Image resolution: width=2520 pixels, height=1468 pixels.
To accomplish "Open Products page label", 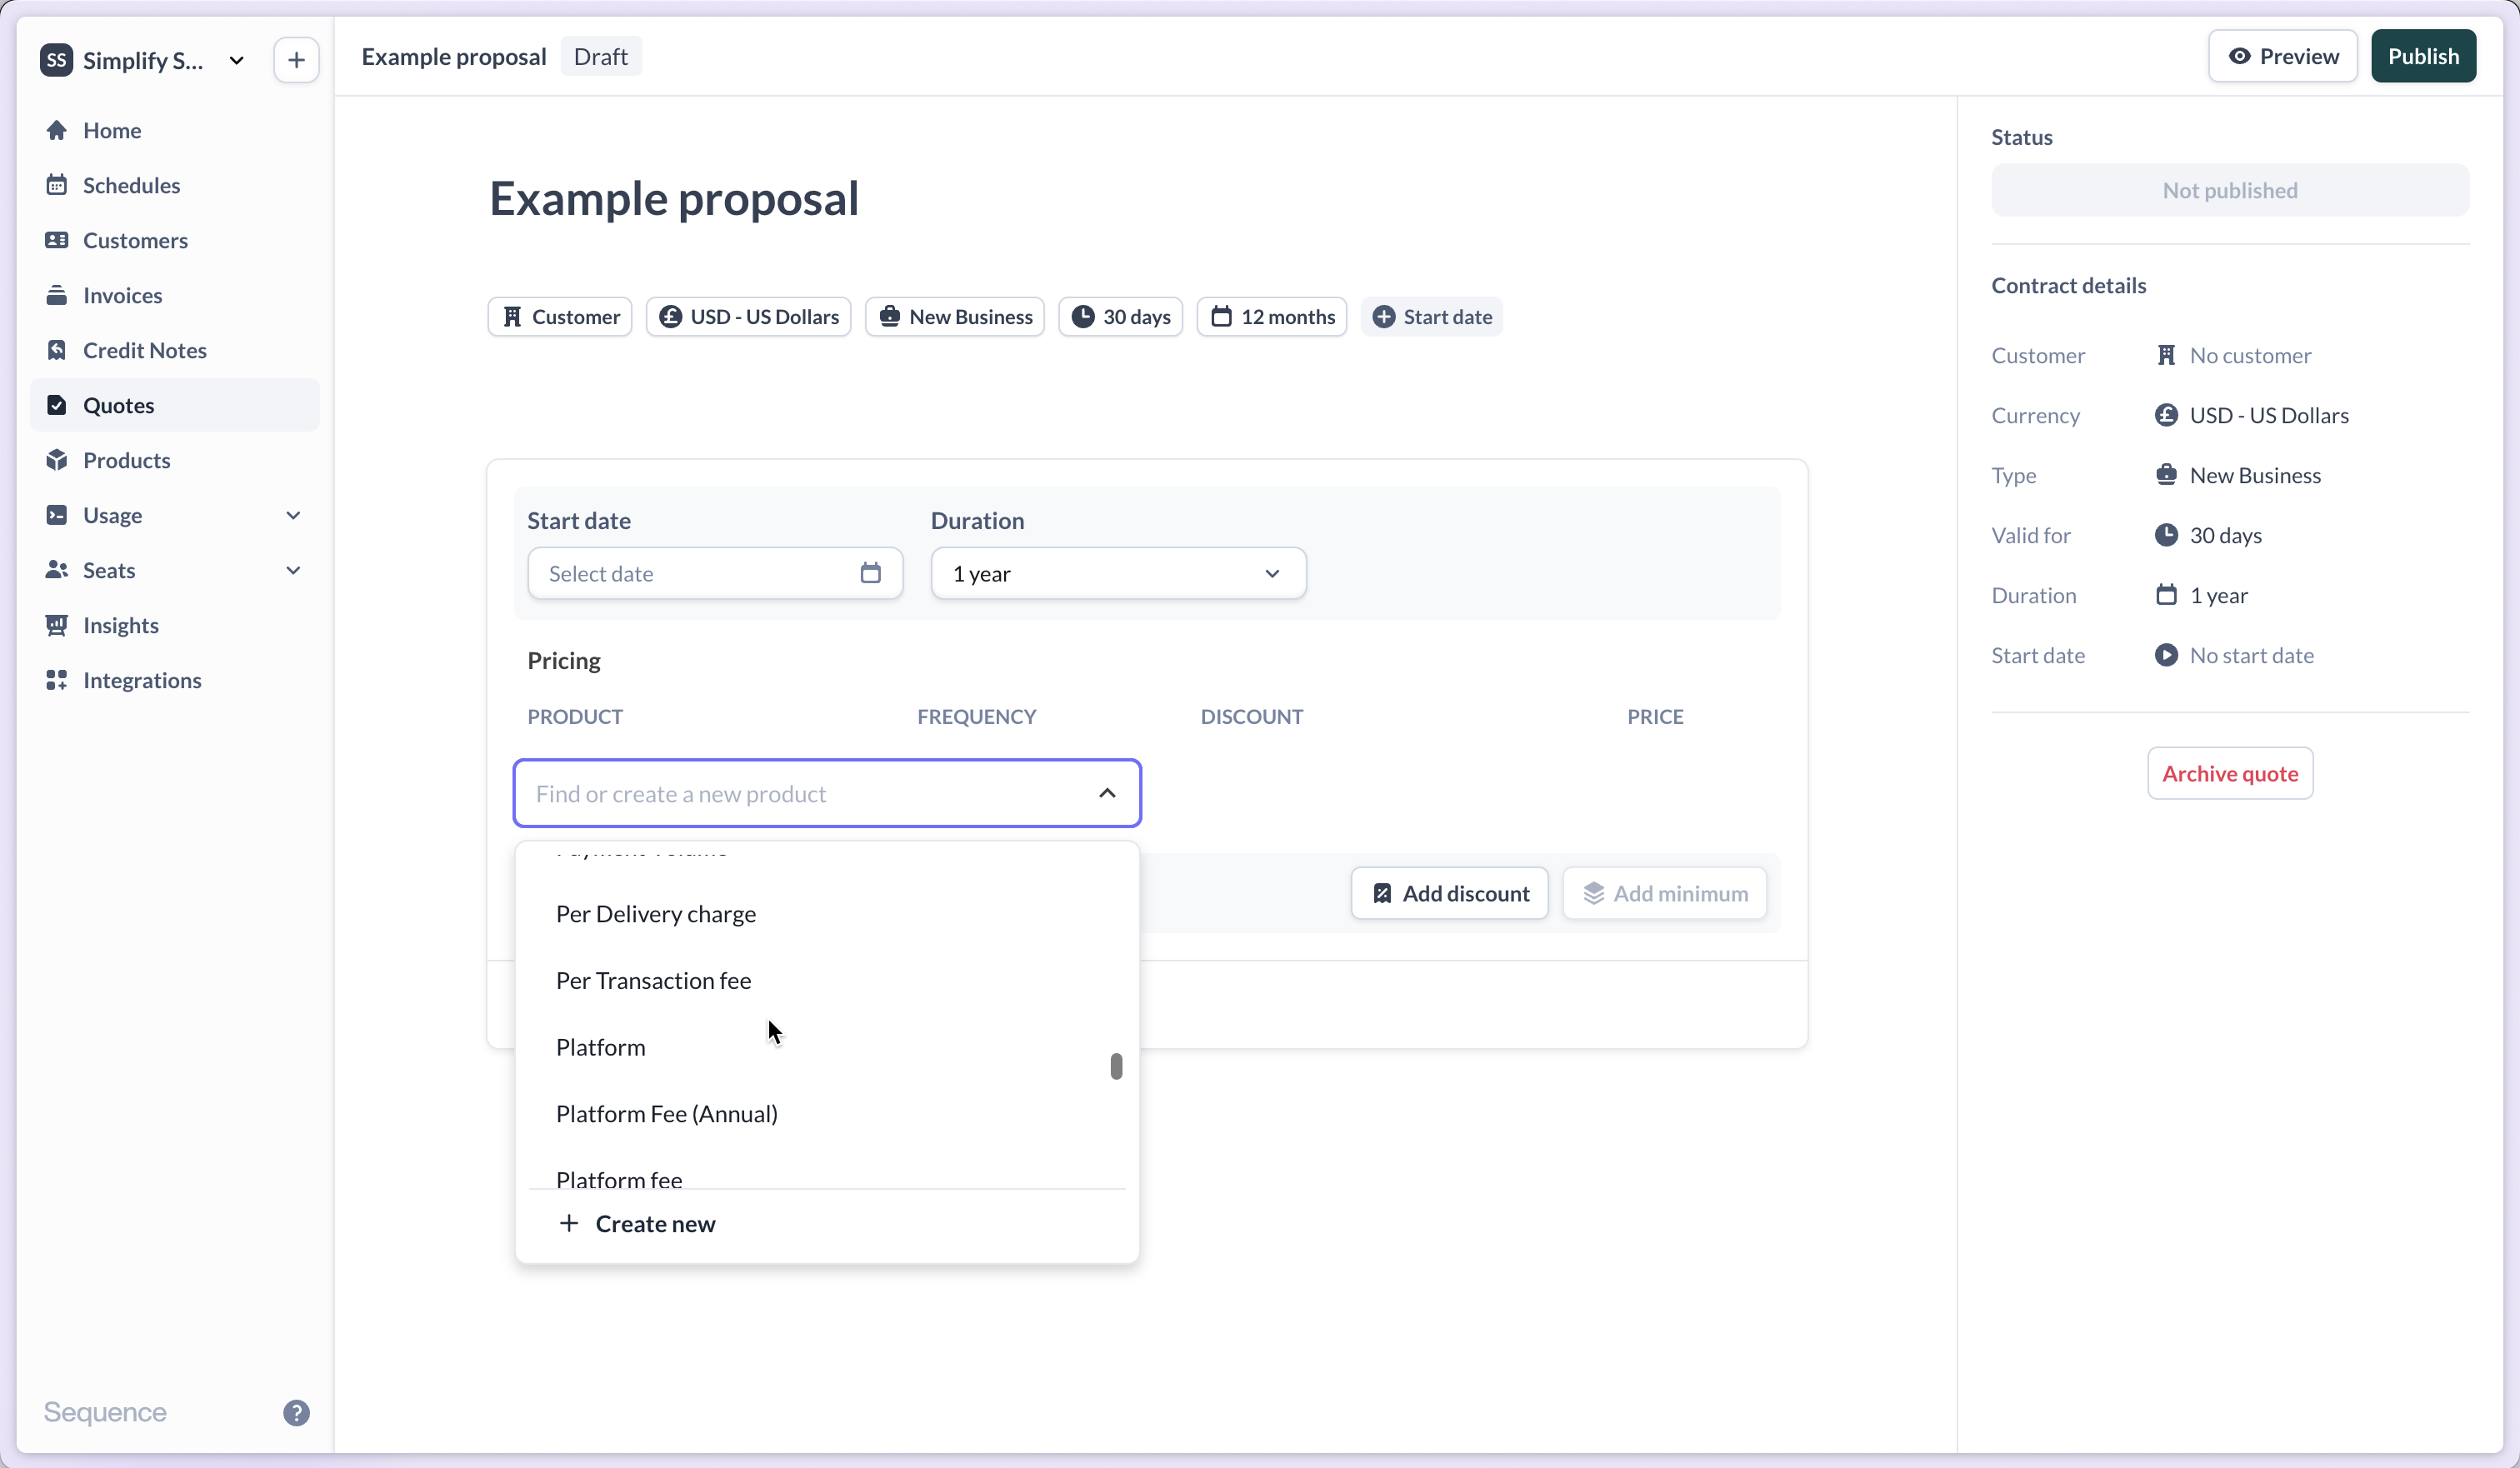I will click(127, 460).
